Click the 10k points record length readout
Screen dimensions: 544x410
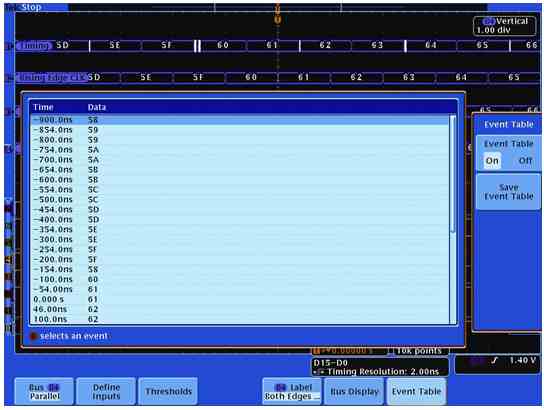click(x=418, y=351)
